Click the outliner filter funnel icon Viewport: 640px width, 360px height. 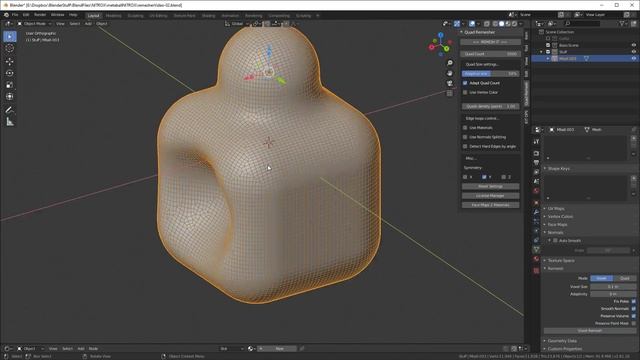point(622,24)
